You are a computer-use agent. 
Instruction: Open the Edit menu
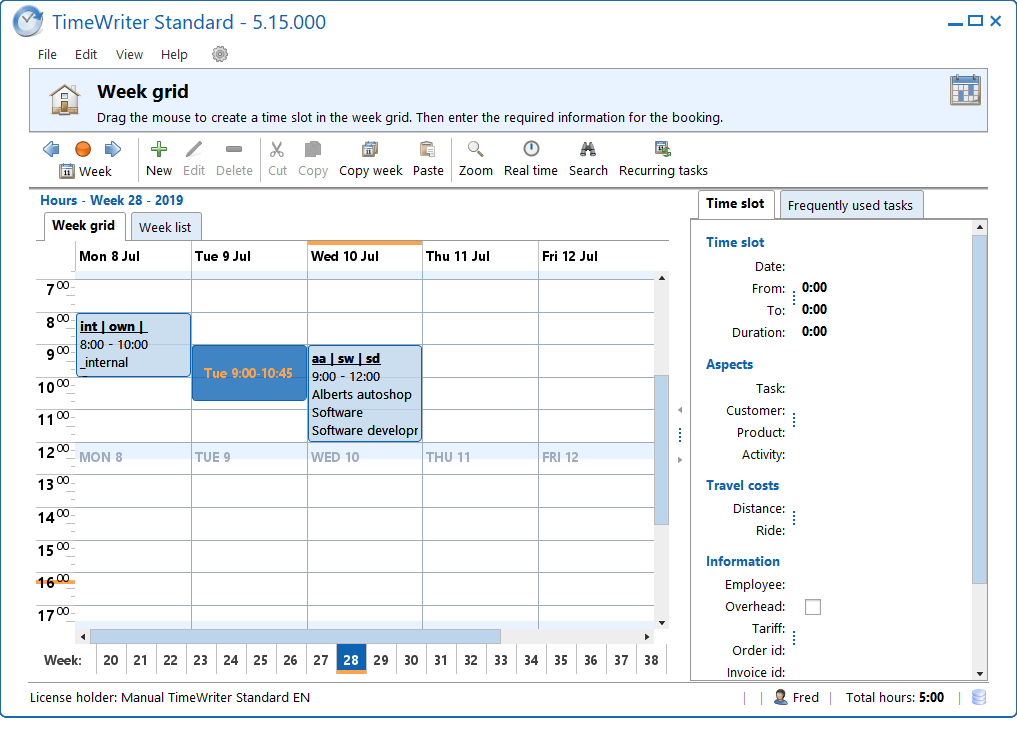click(x=86, y=55)
